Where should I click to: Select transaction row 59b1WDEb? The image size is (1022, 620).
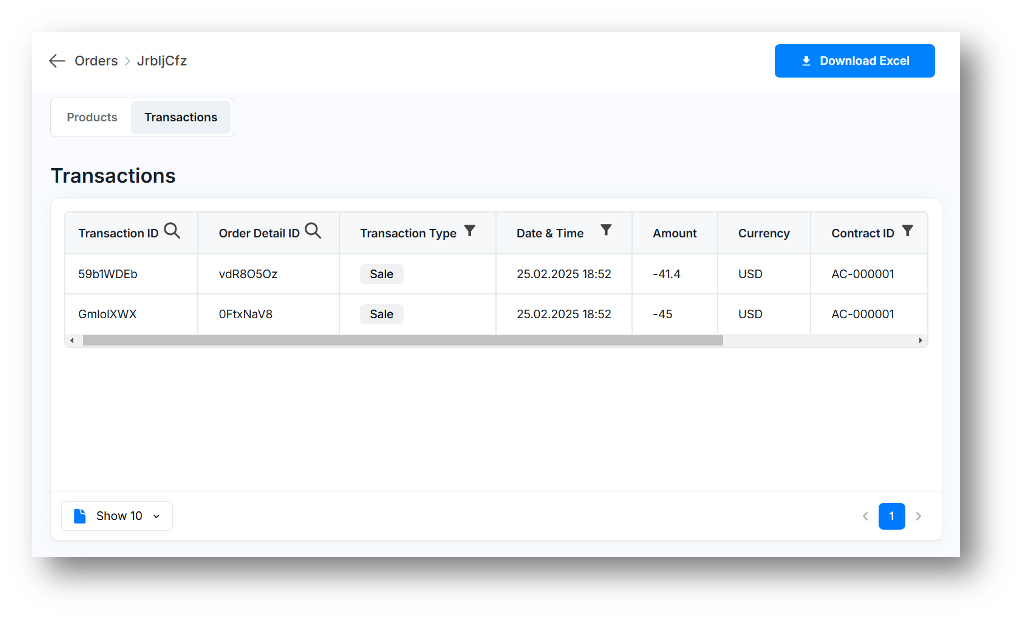(108, 274)
